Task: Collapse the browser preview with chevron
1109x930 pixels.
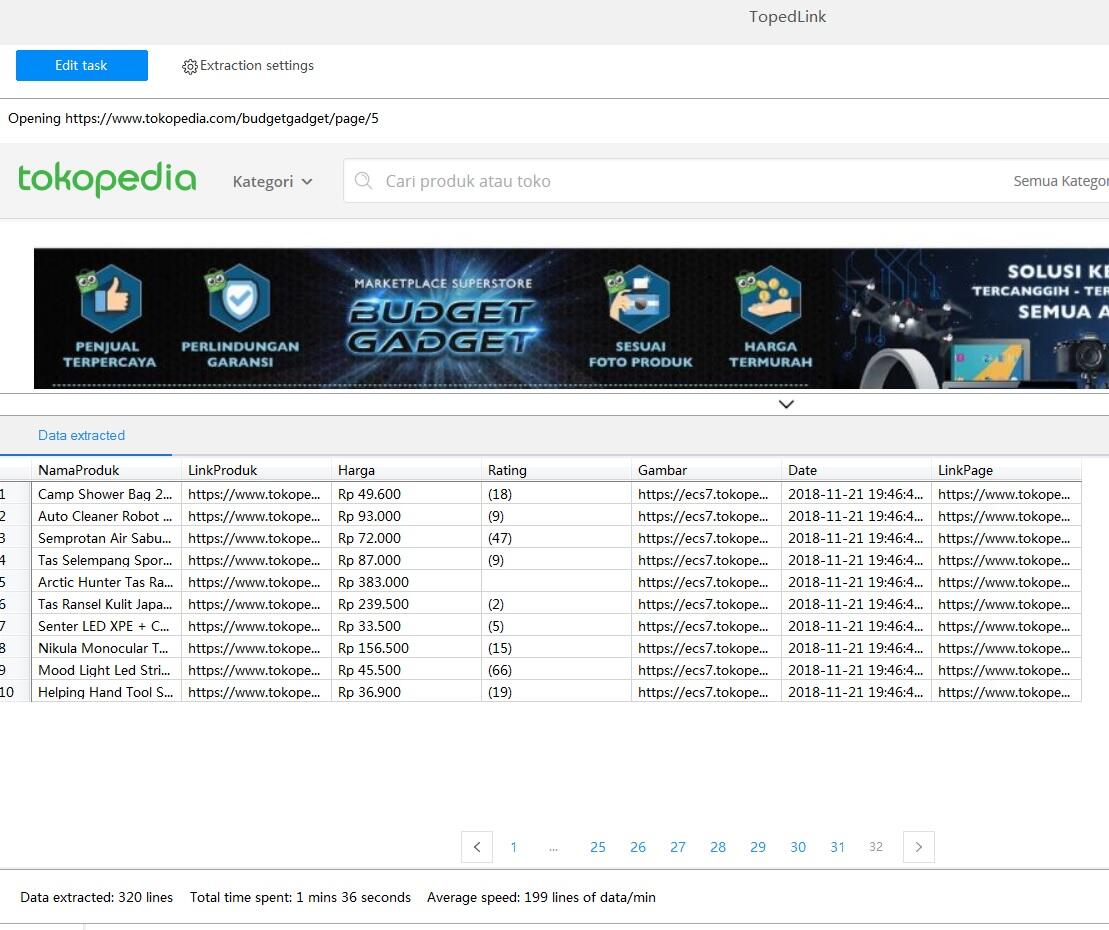Action: [786, 404]
